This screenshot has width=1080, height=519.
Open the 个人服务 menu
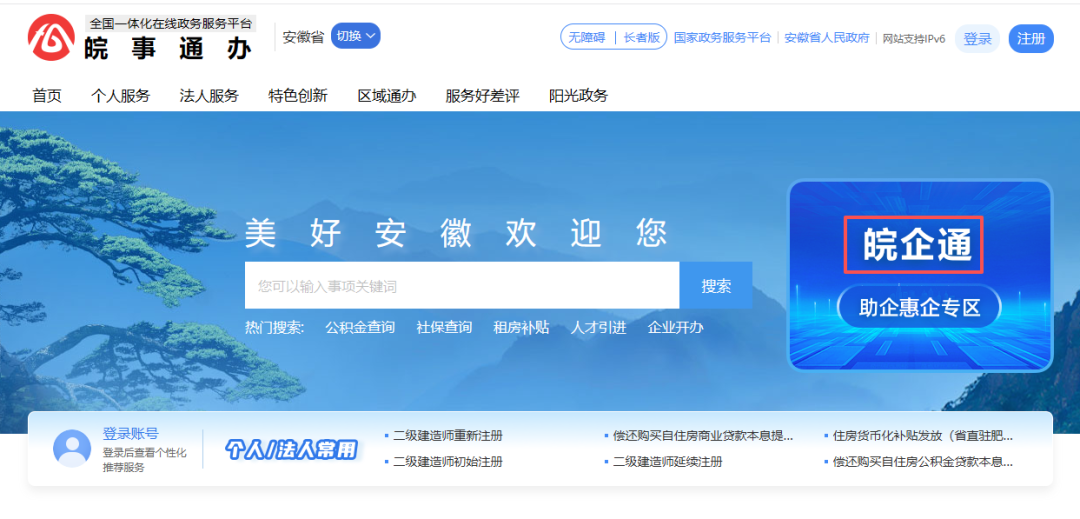coord(121,96)
